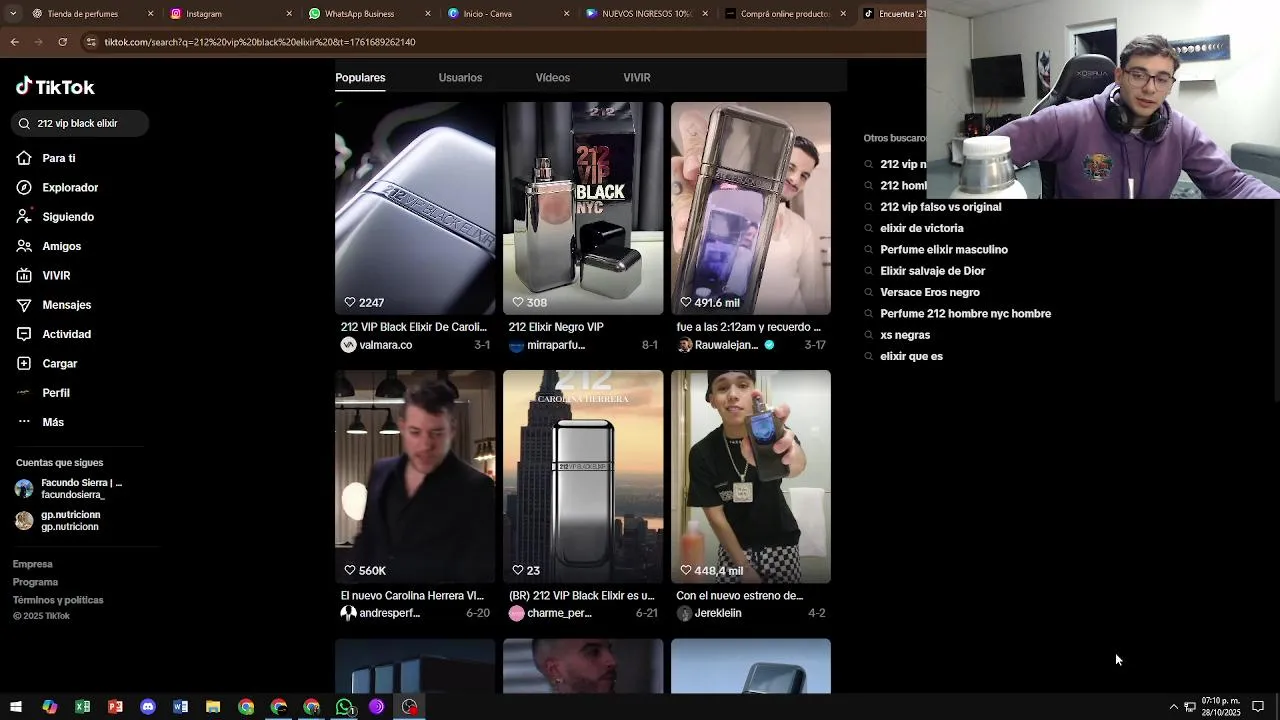
Task: Click the Empresa footer link
Action: (x=32, y=564)
